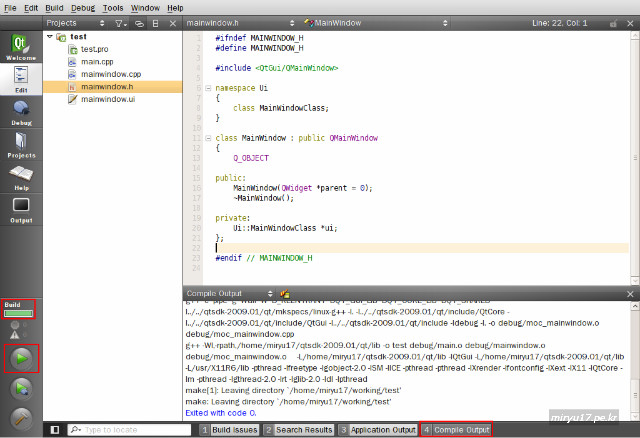Click the QMainWindow base class name
Viewport: 640px width, 438px height.
[353, 138]
